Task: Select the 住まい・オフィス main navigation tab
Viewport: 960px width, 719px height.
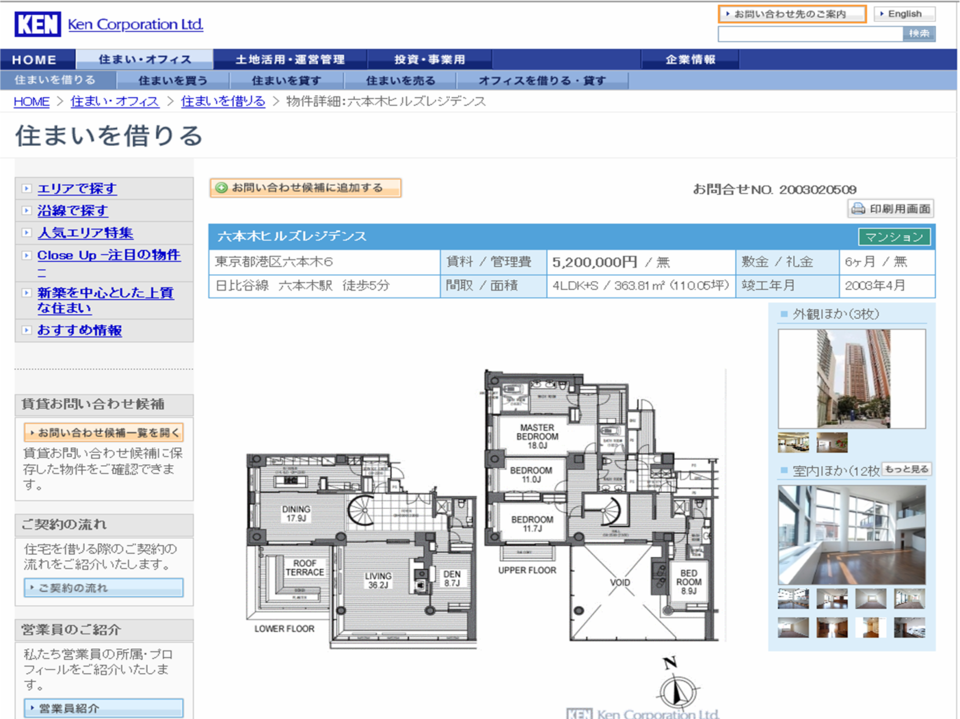Action: click(x=144, y=59)
